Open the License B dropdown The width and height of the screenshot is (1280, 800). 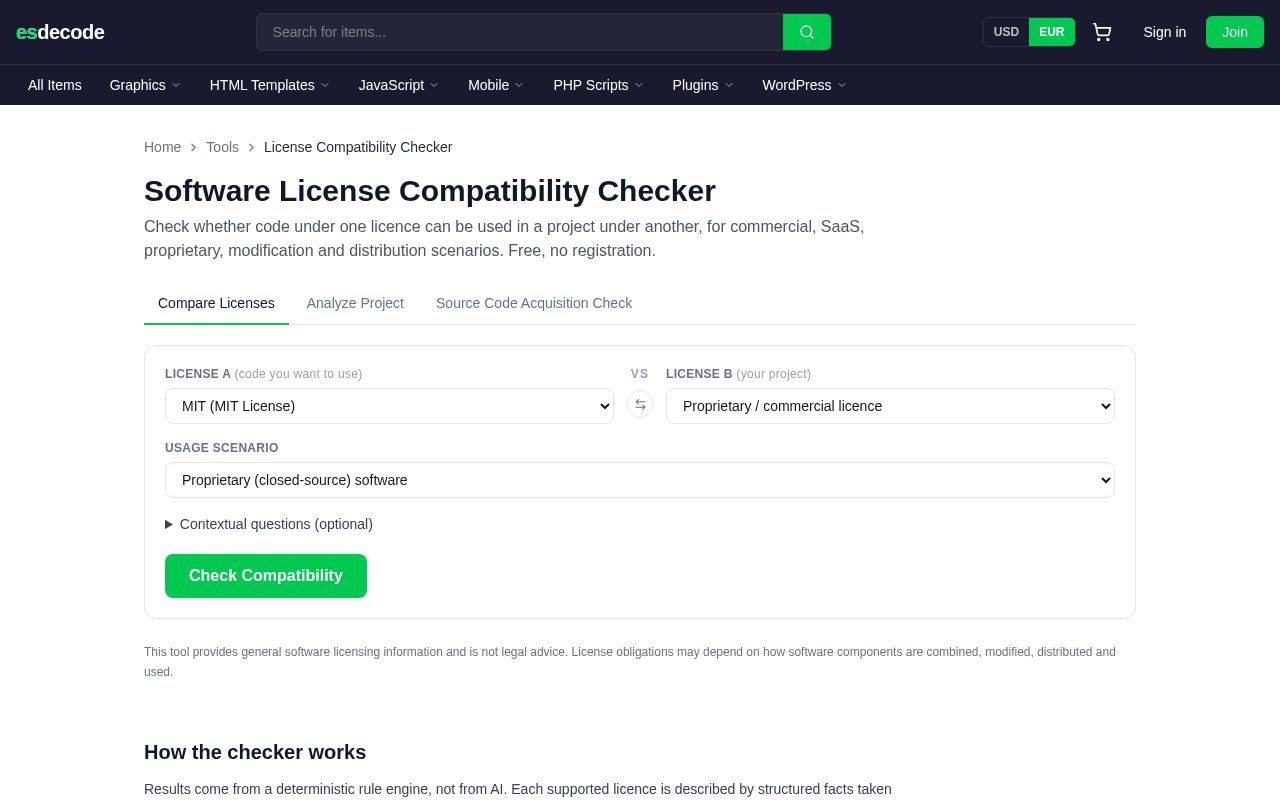pos(890,406)
